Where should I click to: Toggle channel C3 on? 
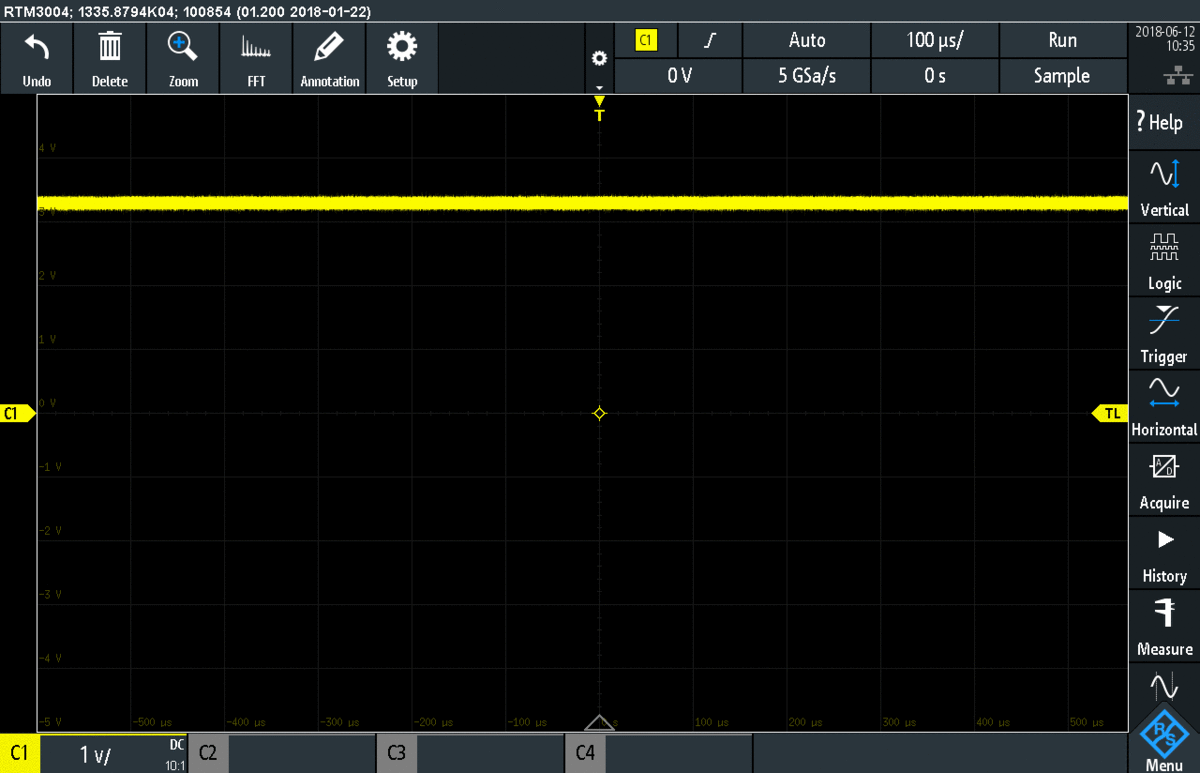click(396, 753)
